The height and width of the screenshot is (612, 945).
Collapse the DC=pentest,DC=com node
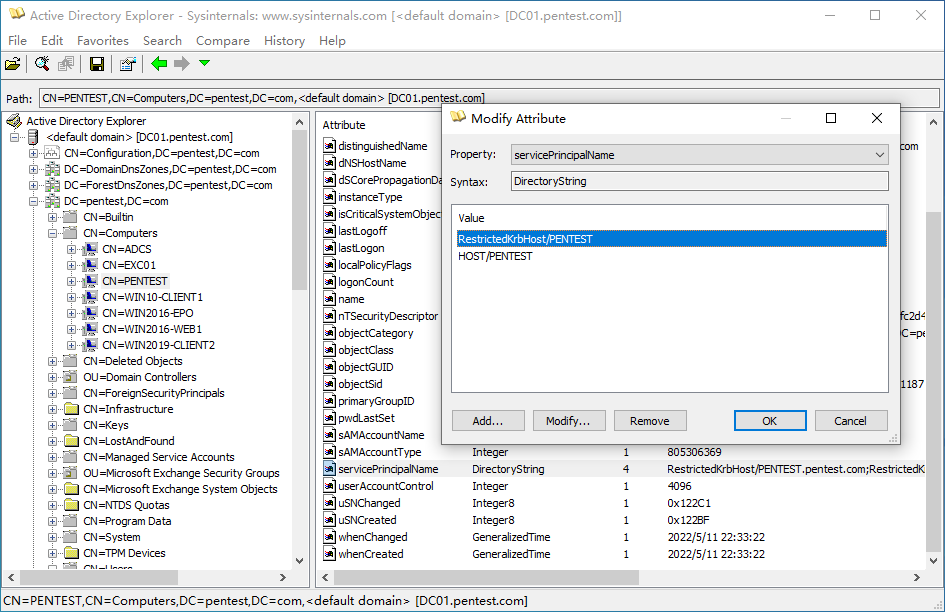coord(33,201)
